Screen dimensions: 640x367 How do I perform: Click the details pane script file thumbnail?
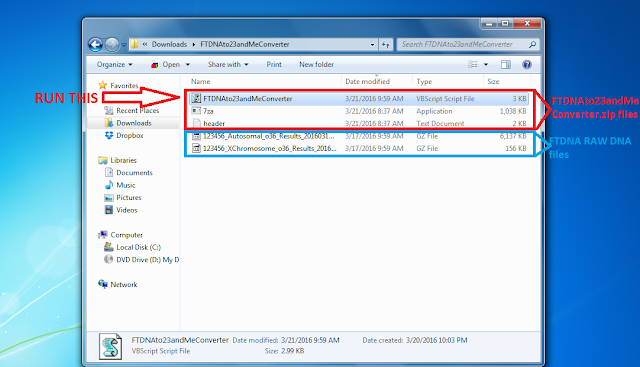coord(110,347)
